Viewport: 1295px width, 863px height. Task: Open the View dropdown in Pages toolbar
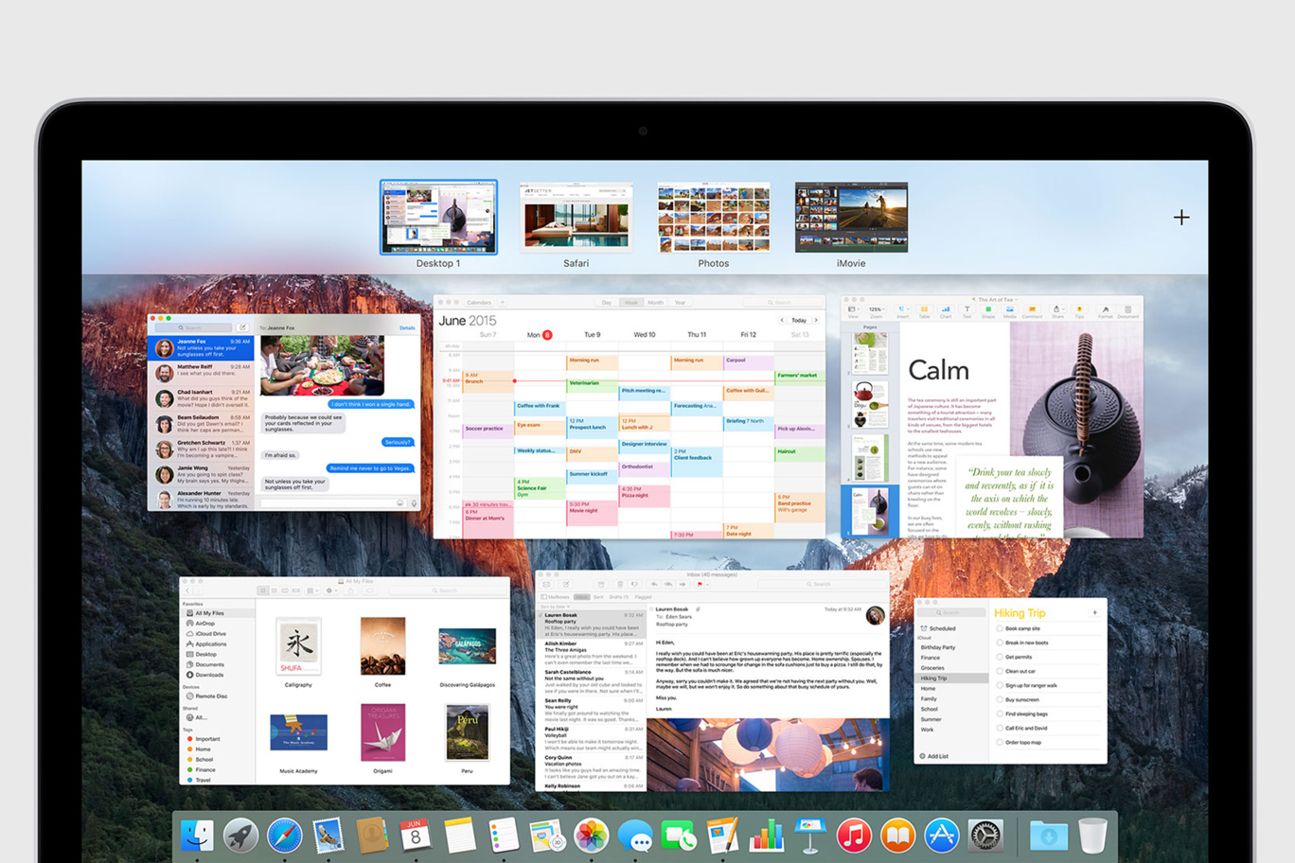[853, 311]
